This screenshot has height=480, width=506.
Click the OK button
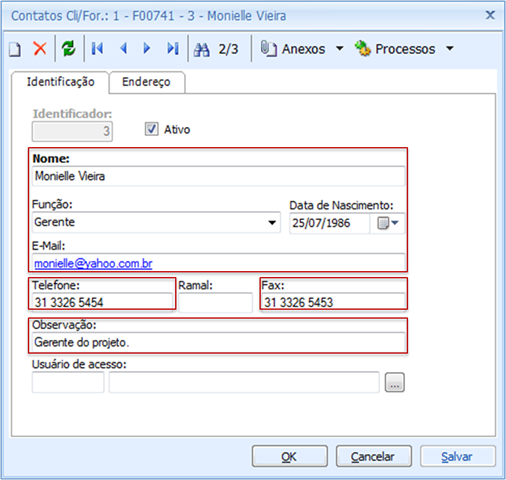pos(290,456)
